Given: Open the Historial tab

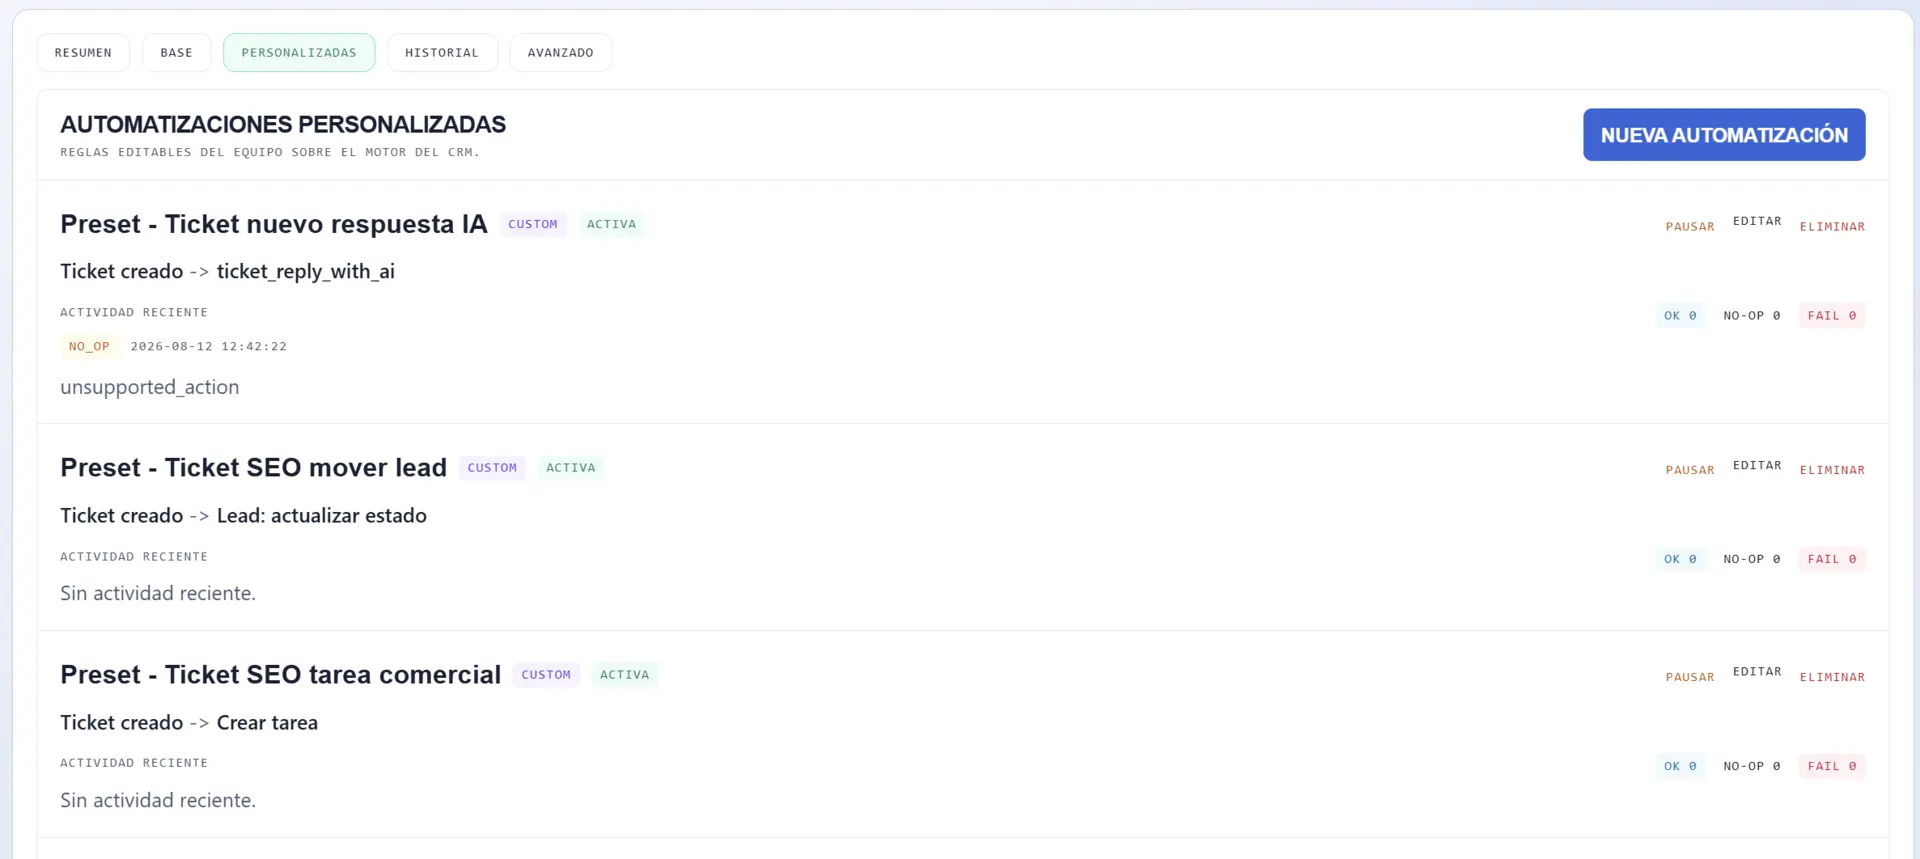Looking at the screenshot, I should (x=442, y=53).
